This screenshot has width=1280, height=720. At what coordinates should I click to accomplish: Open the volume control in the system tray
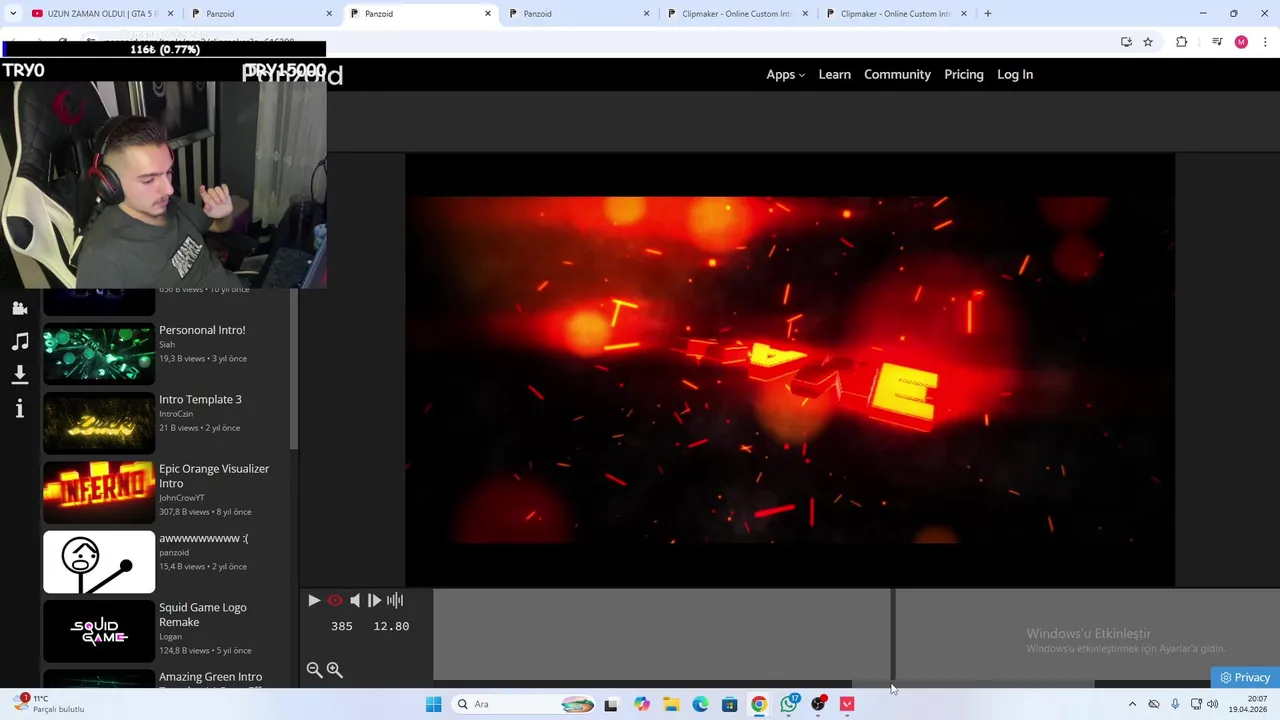(x=1212, y=704)
